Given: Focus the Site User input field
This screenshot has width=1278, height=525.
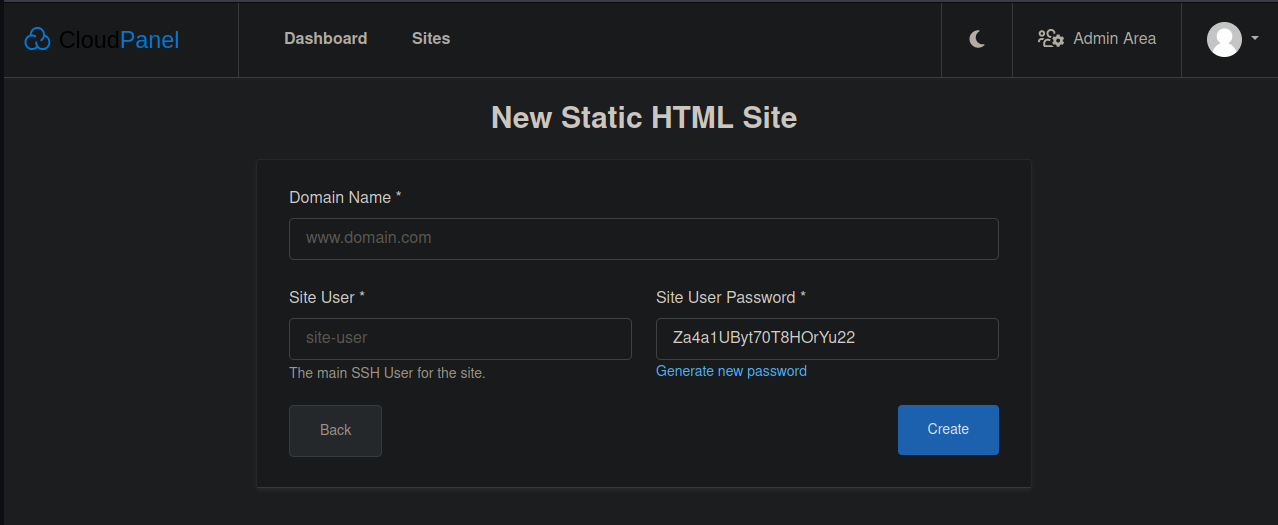Looking at the screenshot, I should [460, 339].
